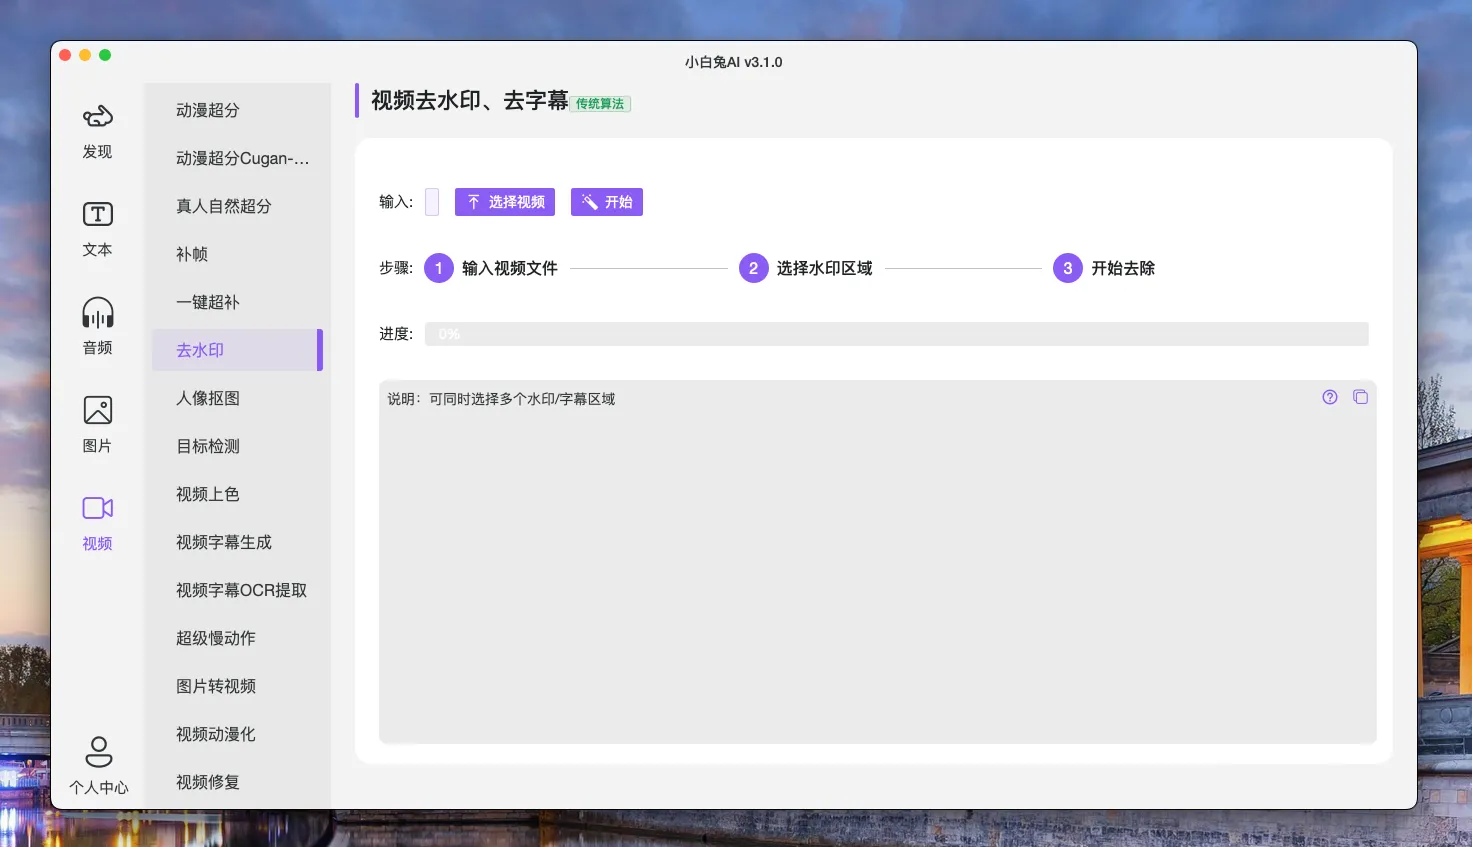Open 个人中心 user profile
Viewport: 1472px width, 847px height.
pyautogui.click(x=98, y=766)
